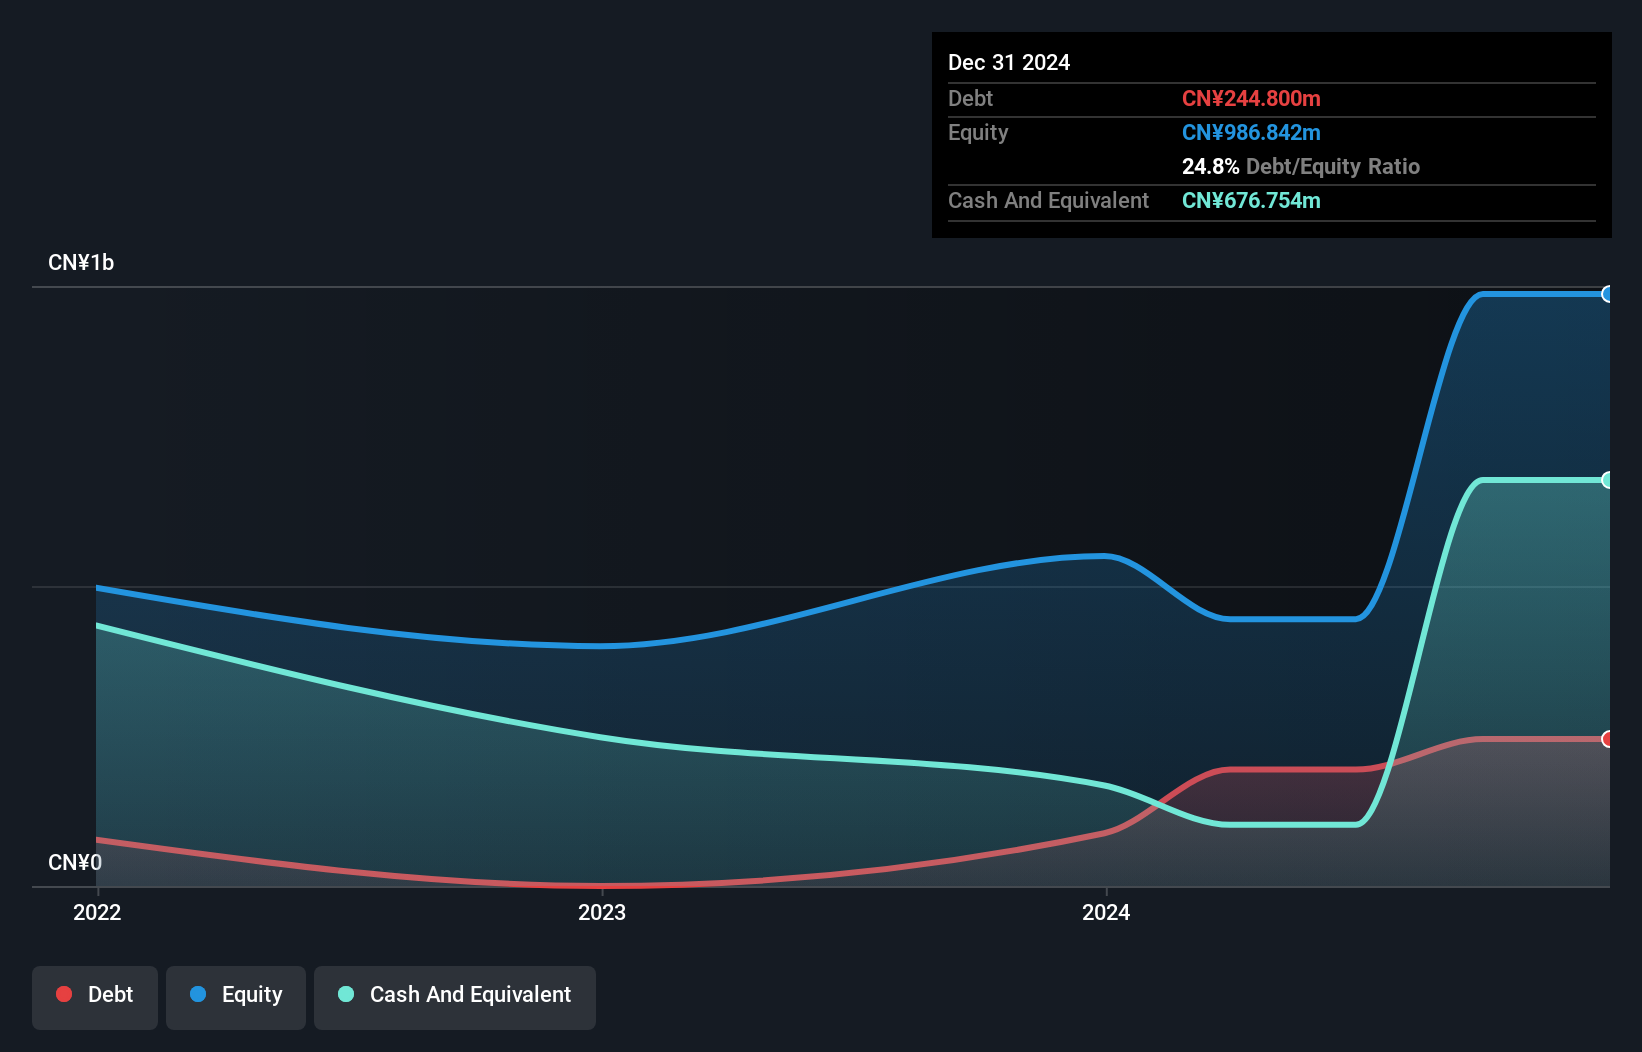Click the blue Equity legend dot

click(198, 994)
